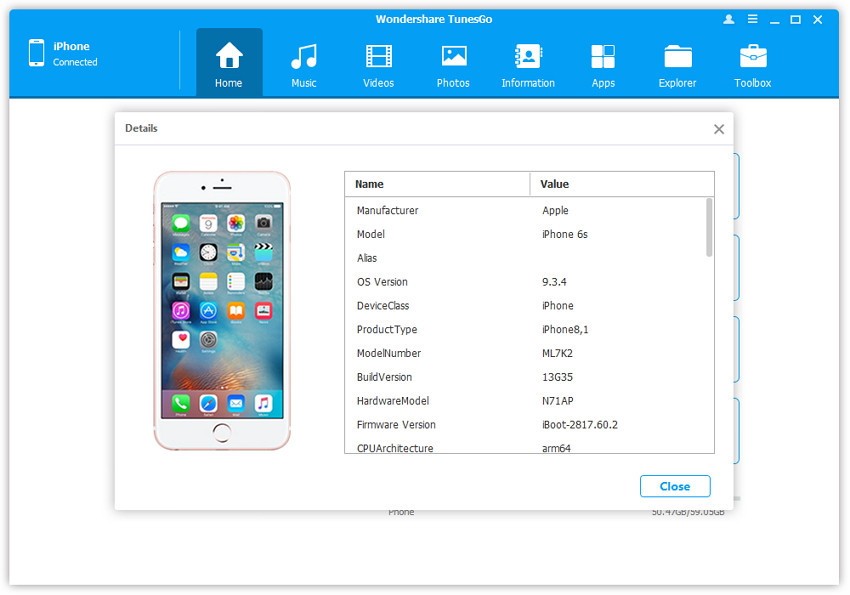Select the Model row
This screenshot has width=850, height=595.
pyautogui.click(x=525, y=234)
